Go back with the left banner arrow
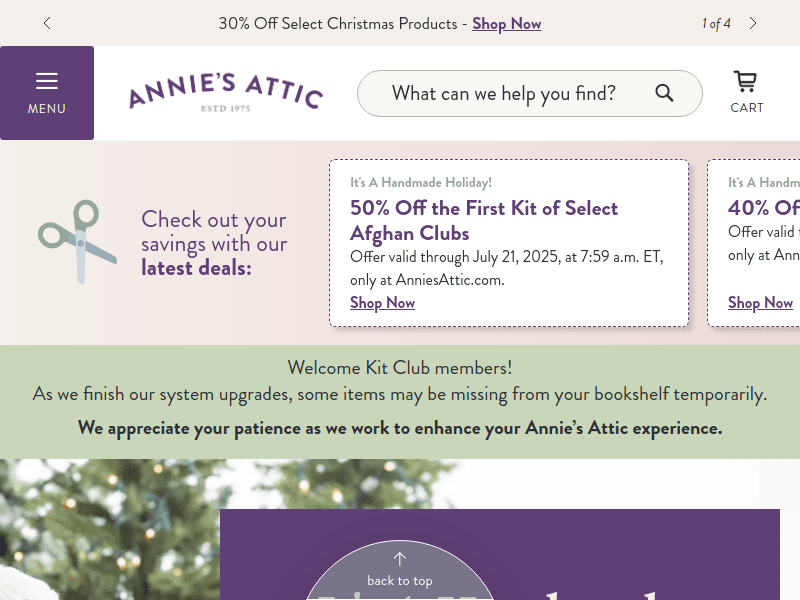Viewport: 800px width, 600px height. [x=47, y=23]
